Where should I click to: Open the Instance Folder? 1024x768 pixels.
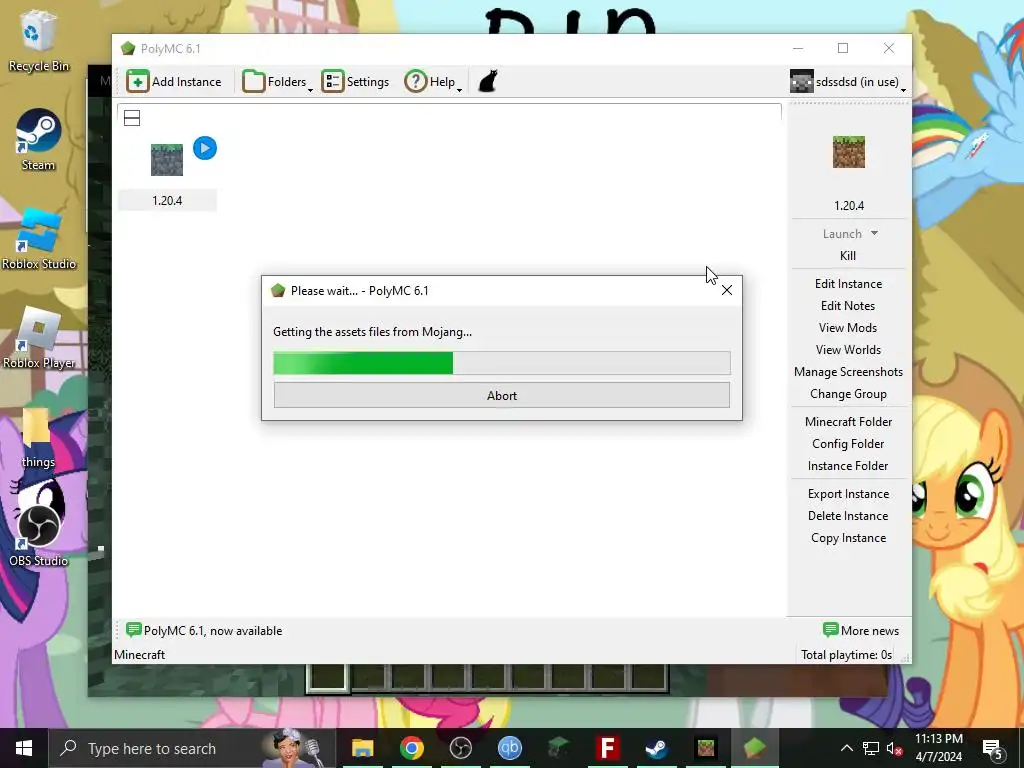coord(848,466)
